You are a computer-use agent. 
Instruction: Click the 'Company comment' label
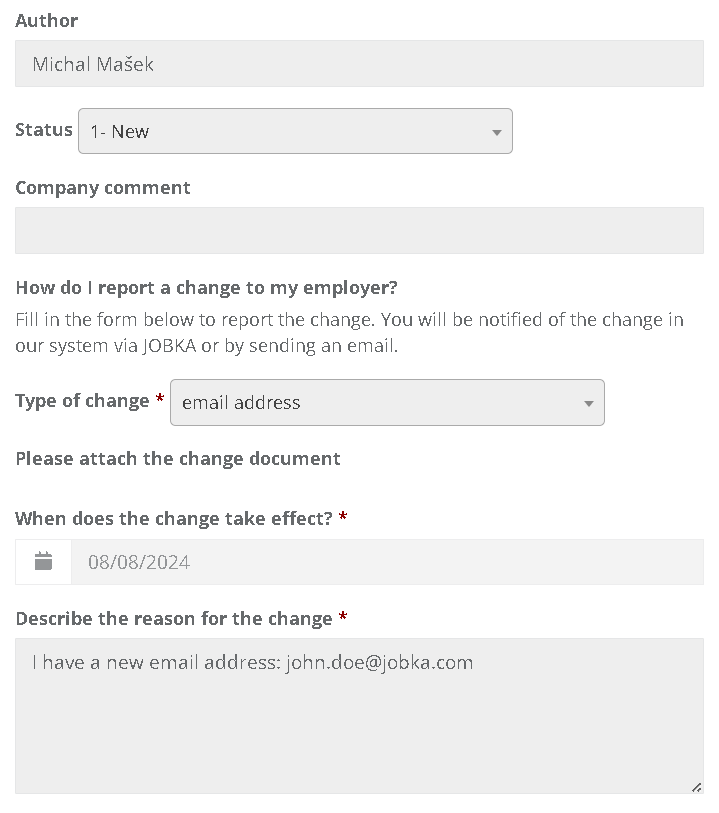[x=103, y=188]
